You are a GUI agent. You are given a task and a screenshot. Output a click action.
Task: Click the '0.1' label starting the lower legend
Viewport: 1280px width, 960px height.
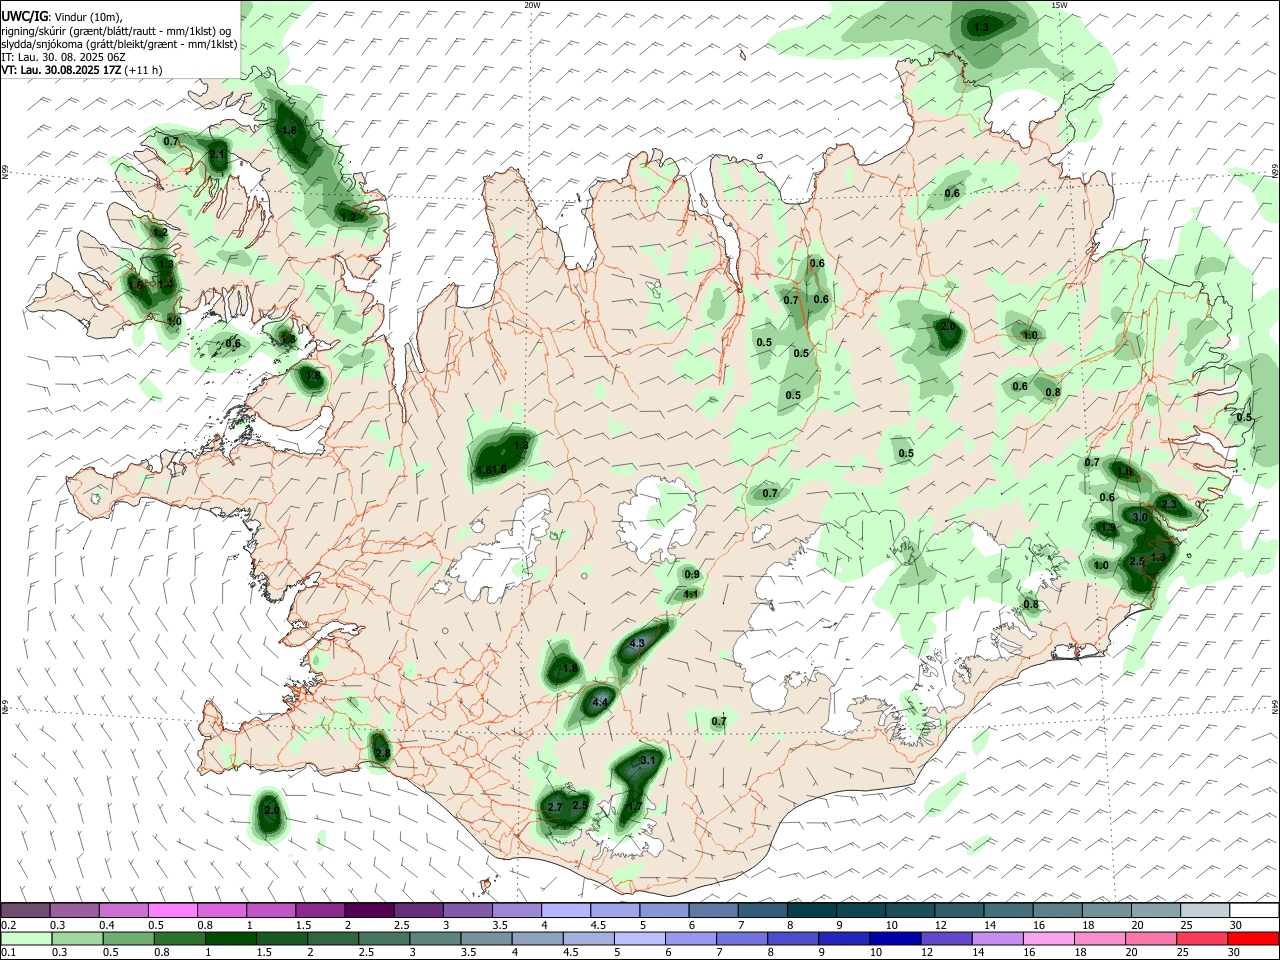tap(9, 952)
